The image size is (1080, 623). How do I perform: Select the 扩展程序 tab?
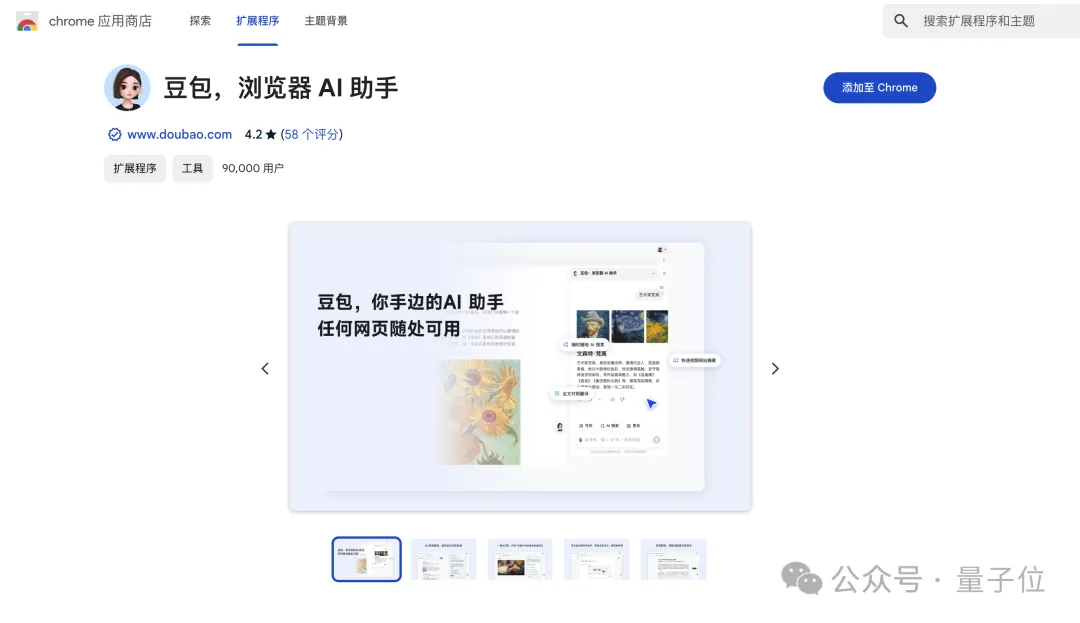258,21
